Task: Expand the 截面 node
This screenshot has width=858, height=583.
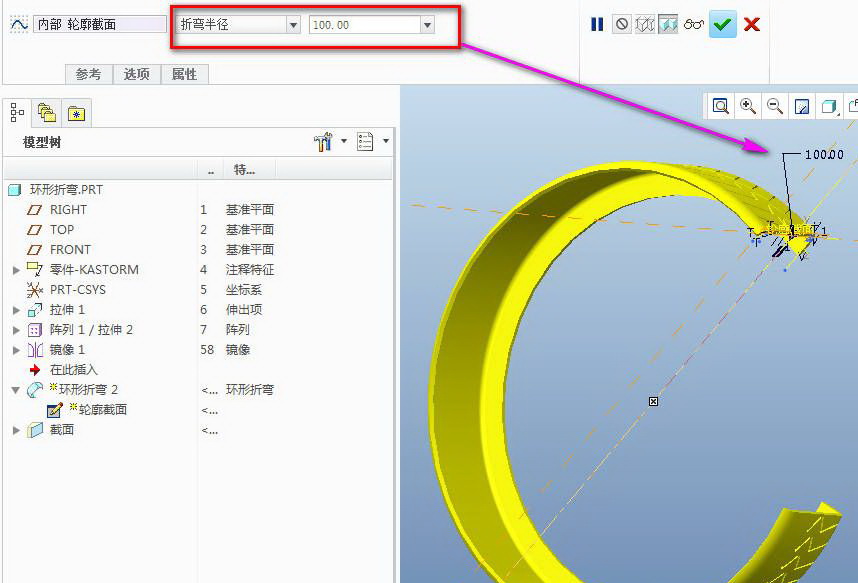Action: point(16,430)
